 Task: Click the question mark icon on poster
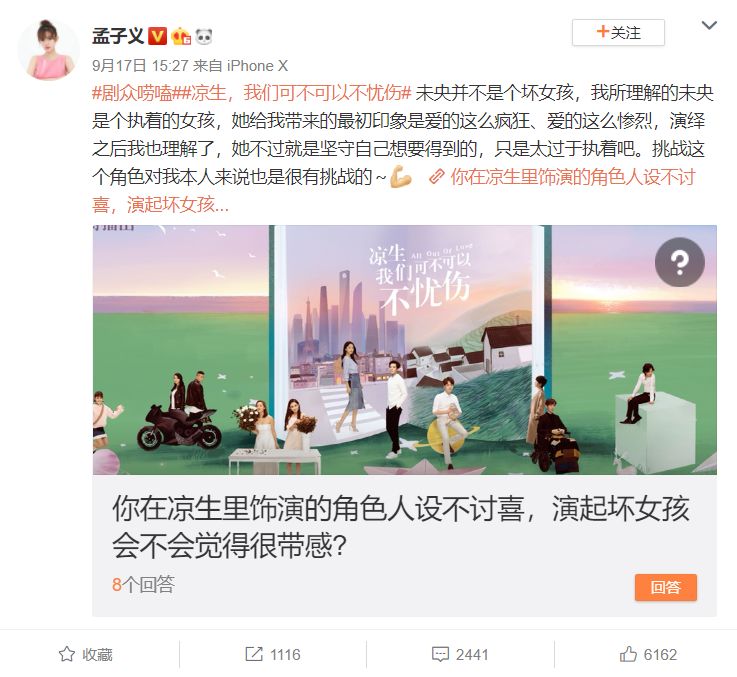coord(680,262)
